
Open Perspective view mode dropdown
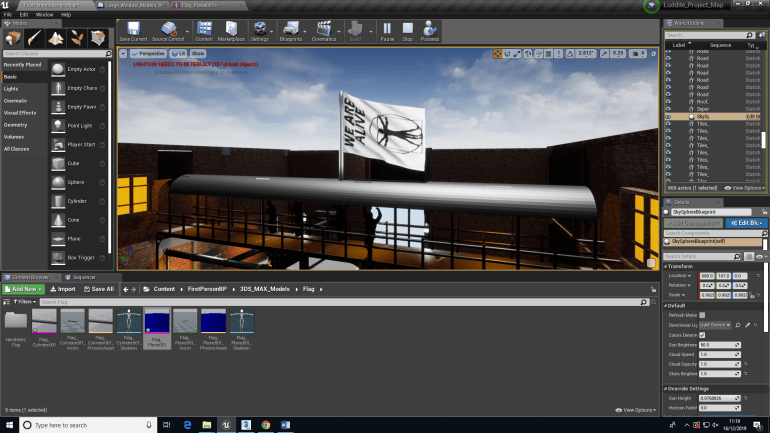coord(148,54)
